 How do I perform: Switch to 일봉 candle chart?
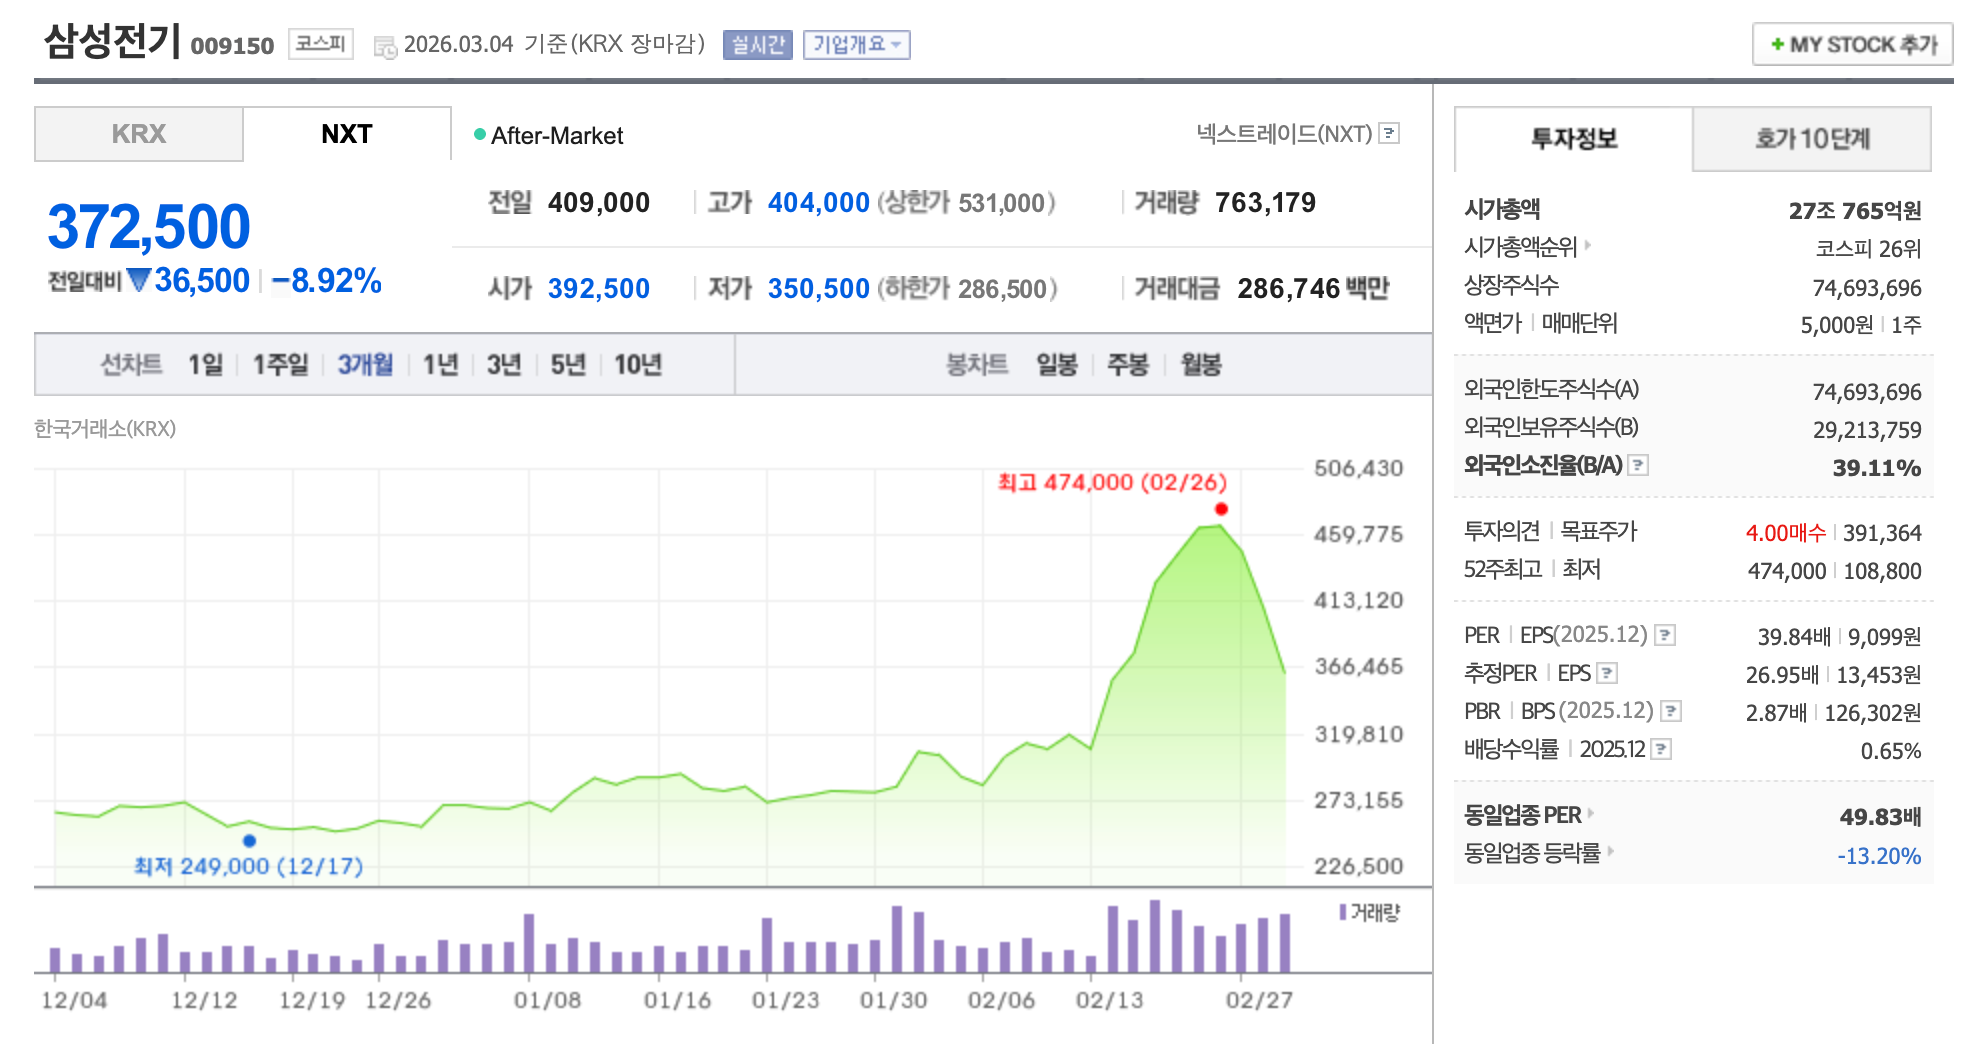coord(1057,365)
